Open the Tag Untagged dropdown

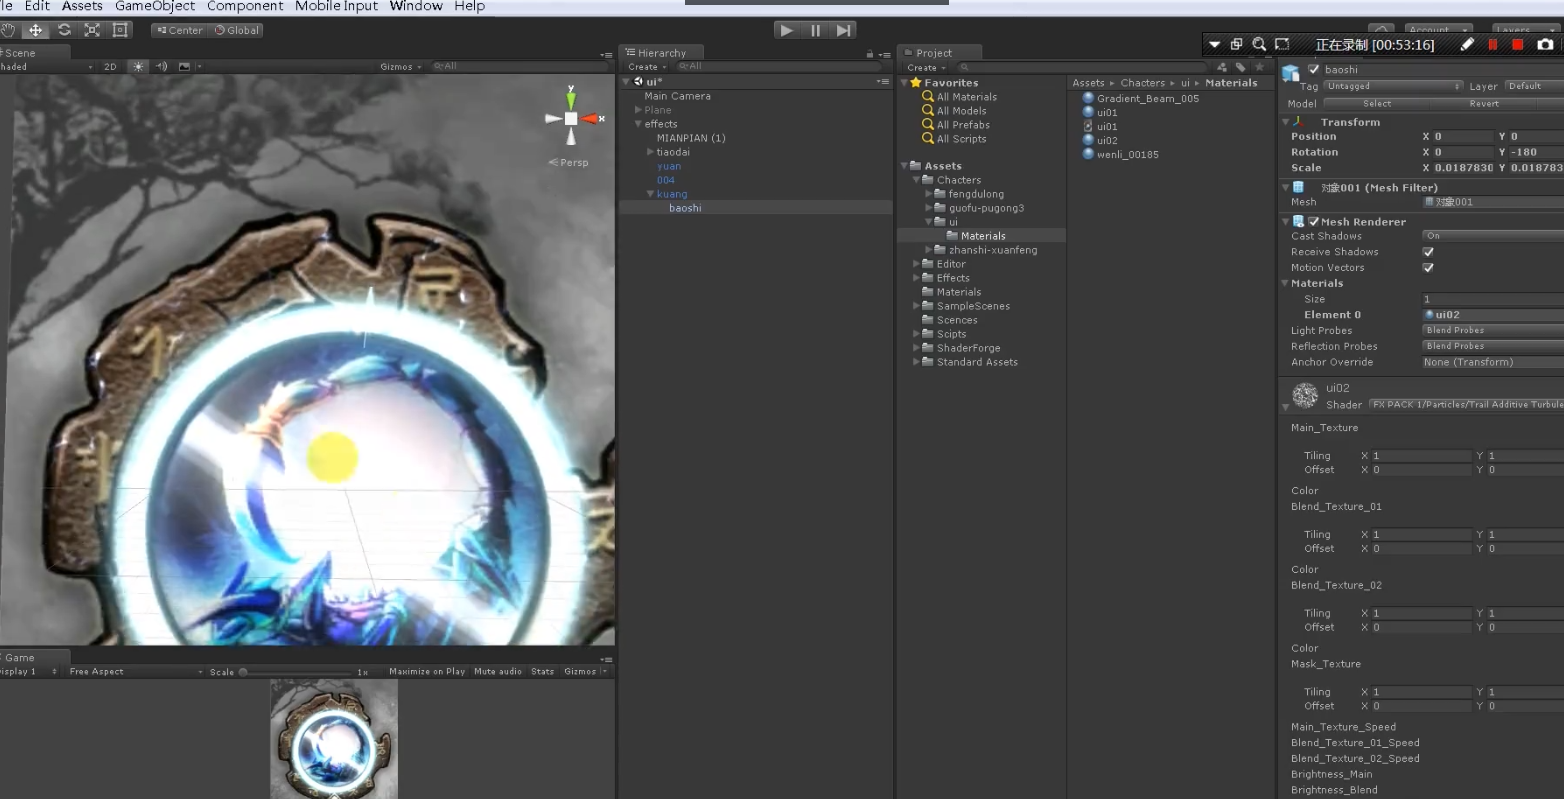click(x=1393, y=86)
